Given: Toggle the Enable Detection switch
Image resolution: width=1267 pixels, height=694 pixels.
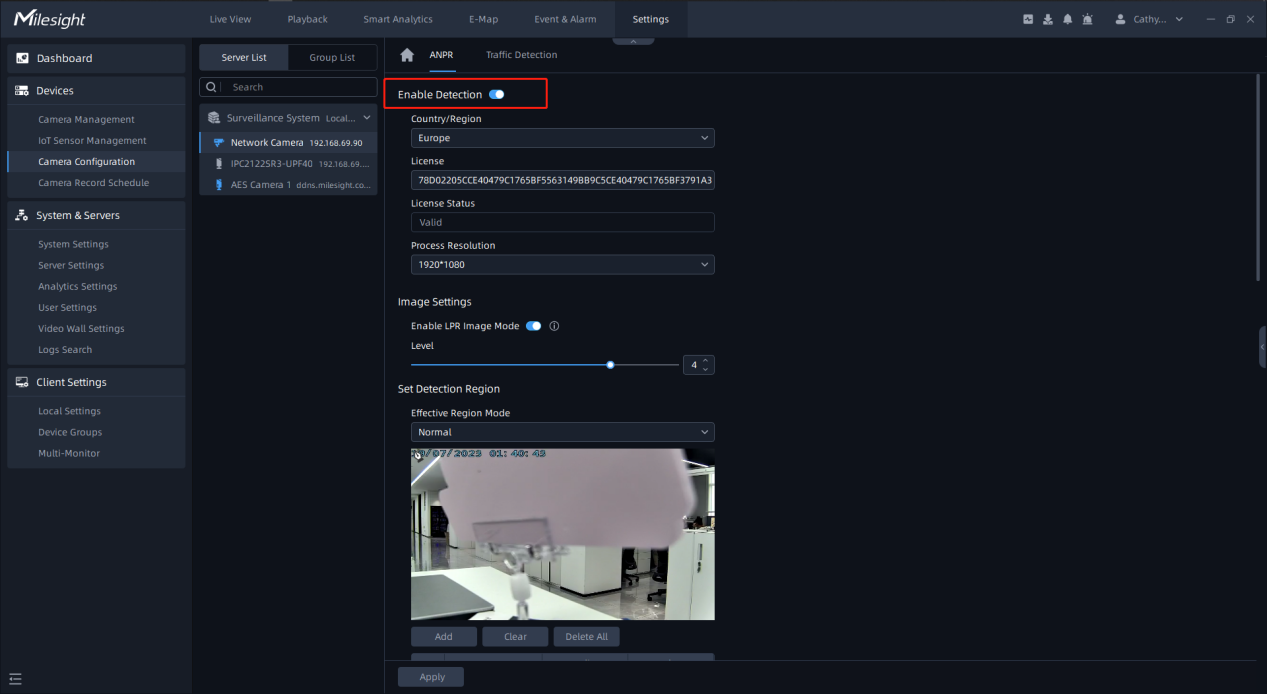Looking at the screenshot, I should pyautogui.click(x=497, y=94).
